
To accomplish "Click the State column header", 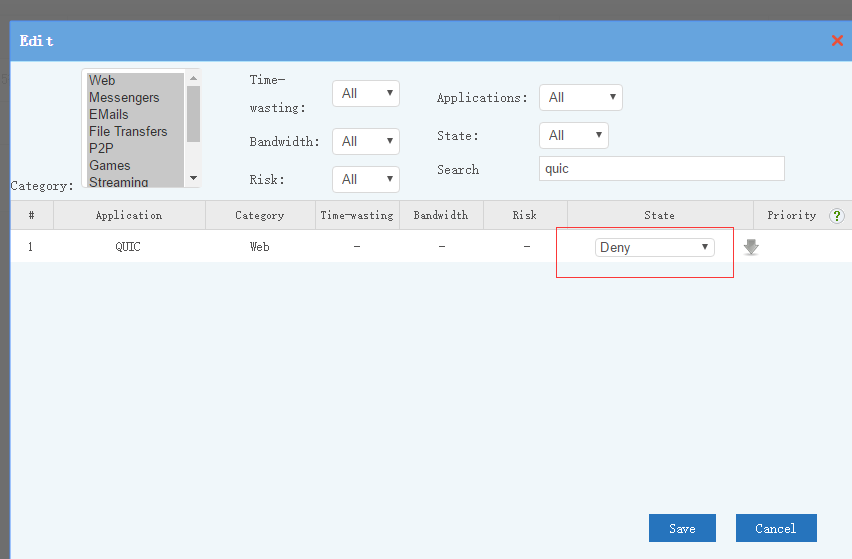I will [x=660, y=215].
